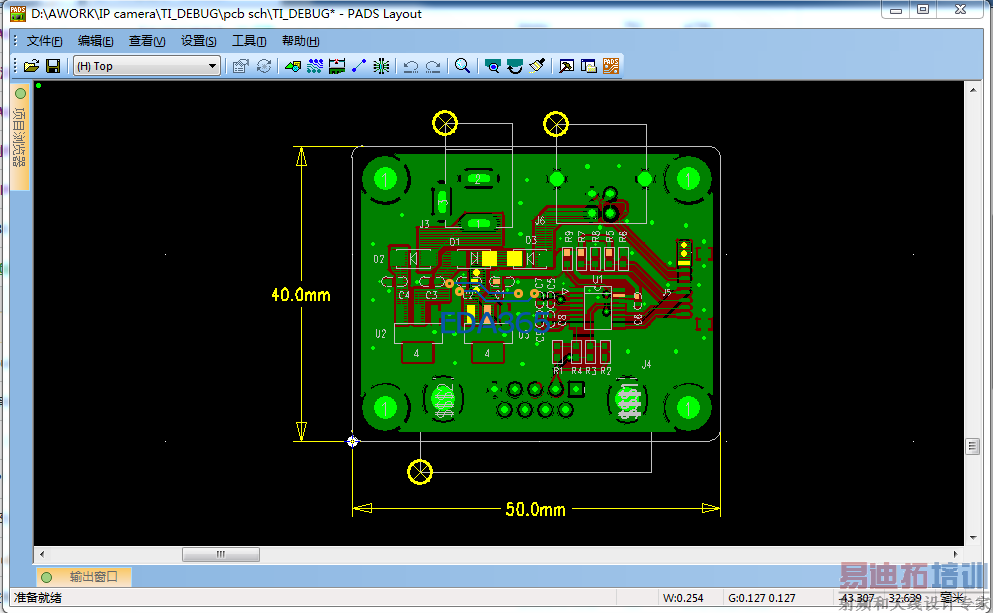Open the Project Explorer toolbar icon
This screenshot has width=993, height=613.
(x=588, y=66)
